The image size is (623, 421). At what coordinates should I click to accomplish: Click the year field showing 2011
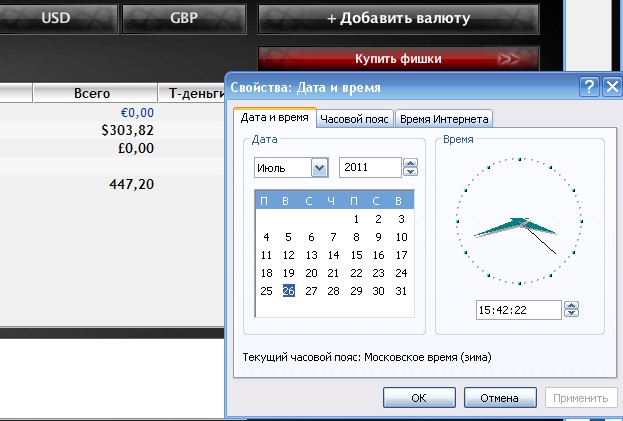tap(370, 167)
